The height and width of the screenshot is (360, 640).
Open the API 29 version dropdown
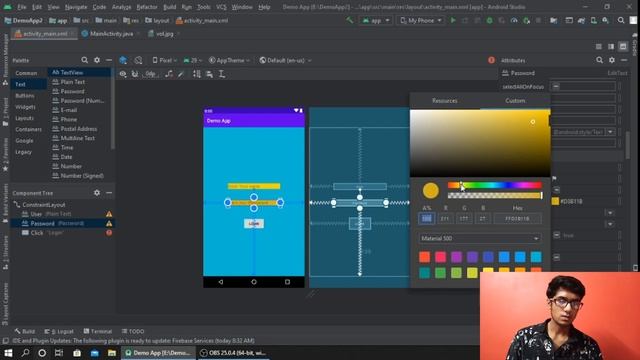coord(193,60)
